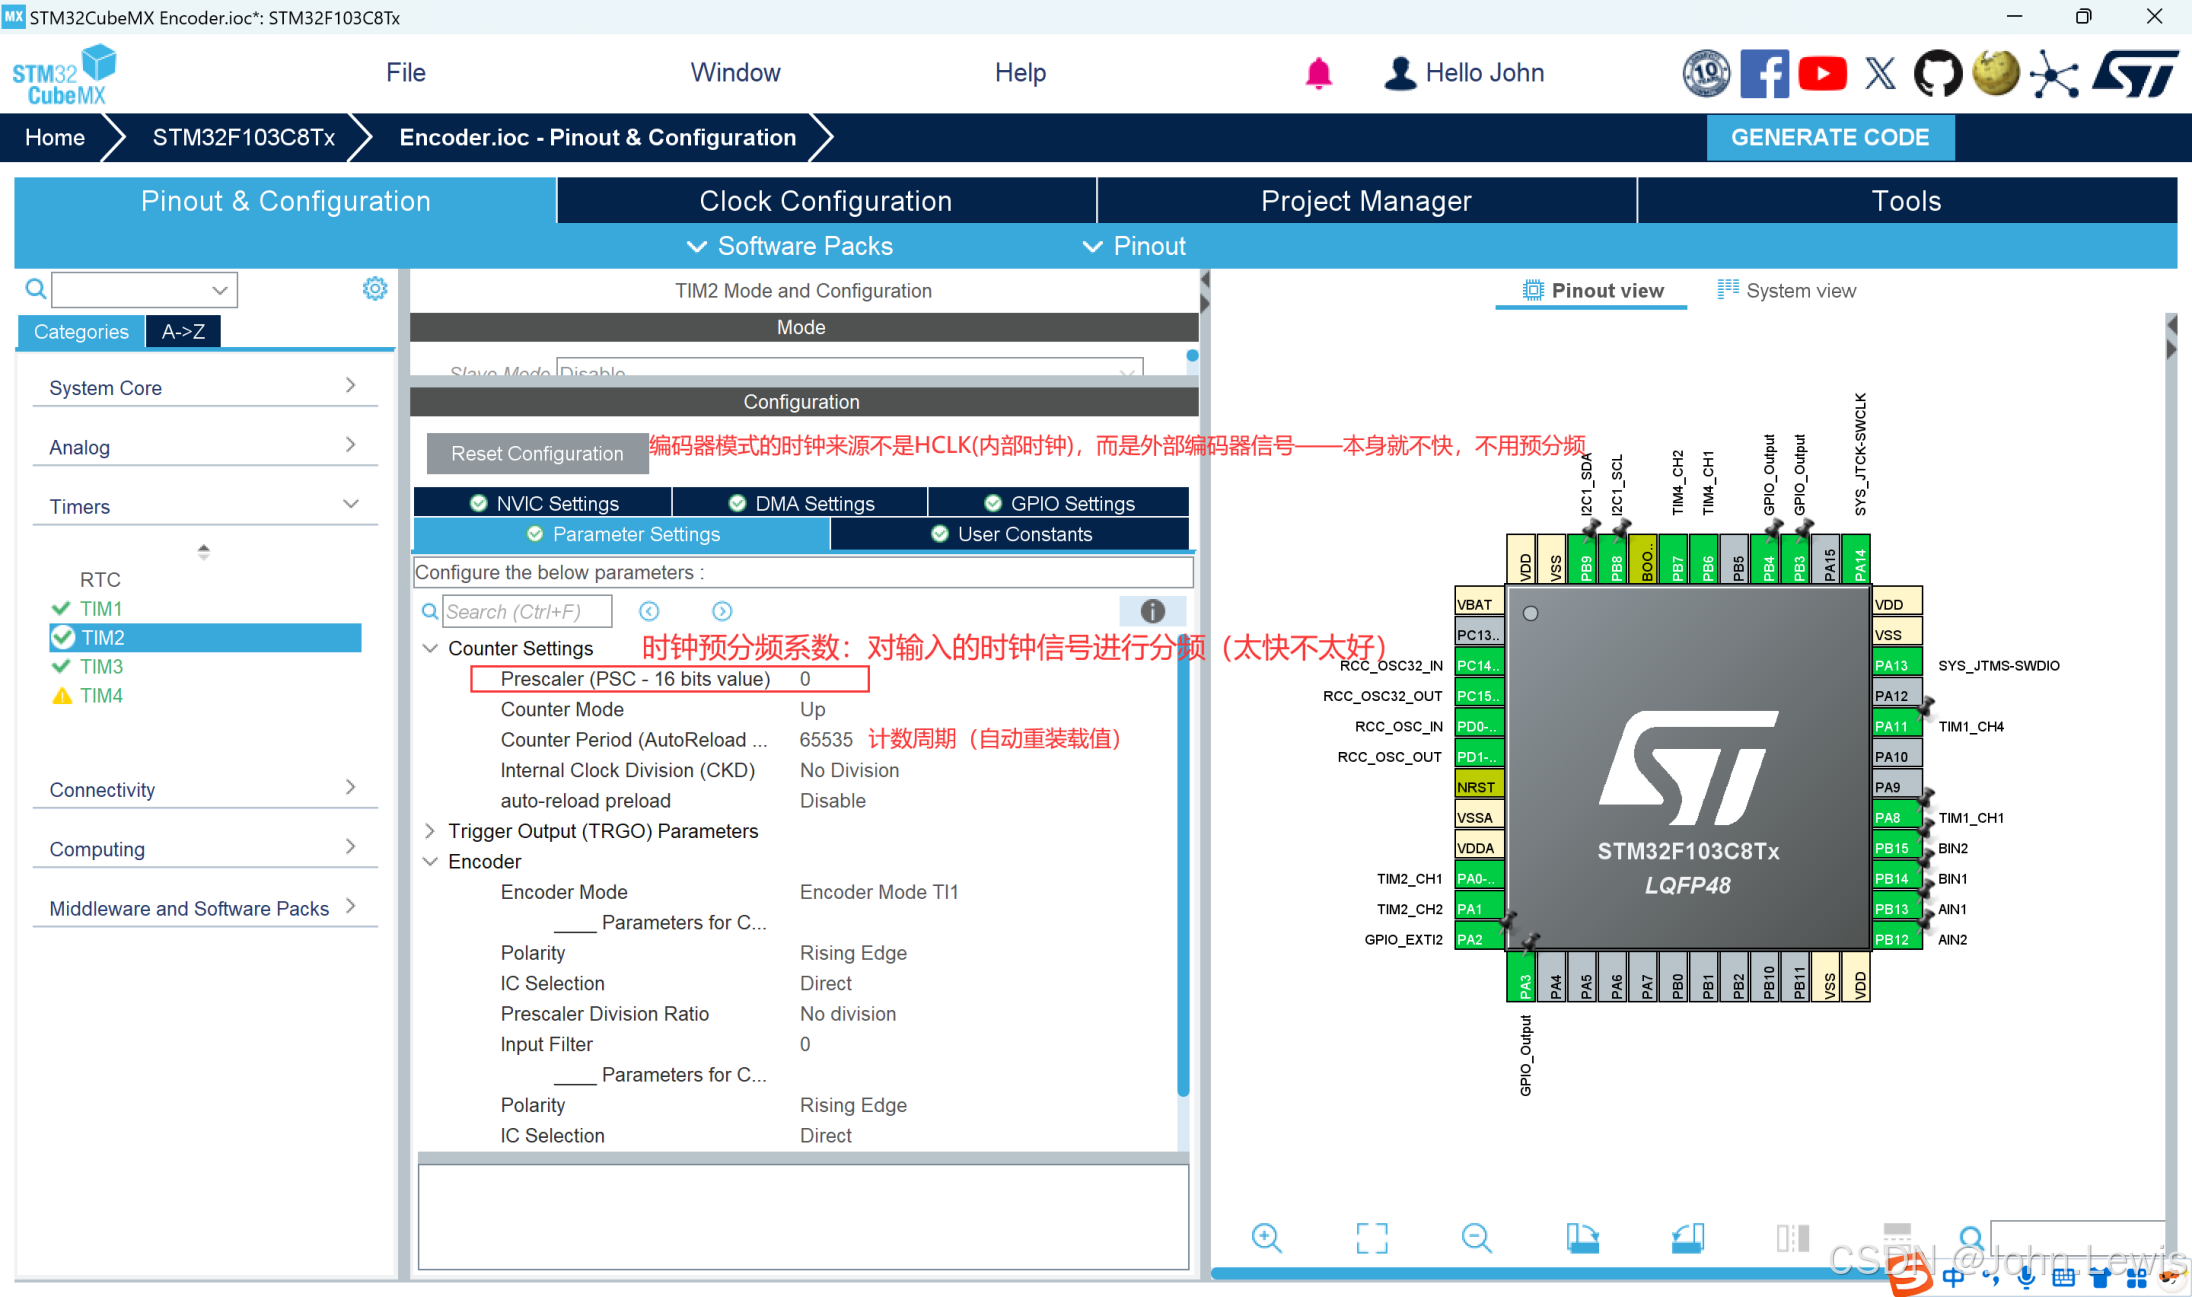The width and height of the screenshot is (2192, 1297).
Task: Click the zoom in icon below pinout
Action: pos(1266,1238)
